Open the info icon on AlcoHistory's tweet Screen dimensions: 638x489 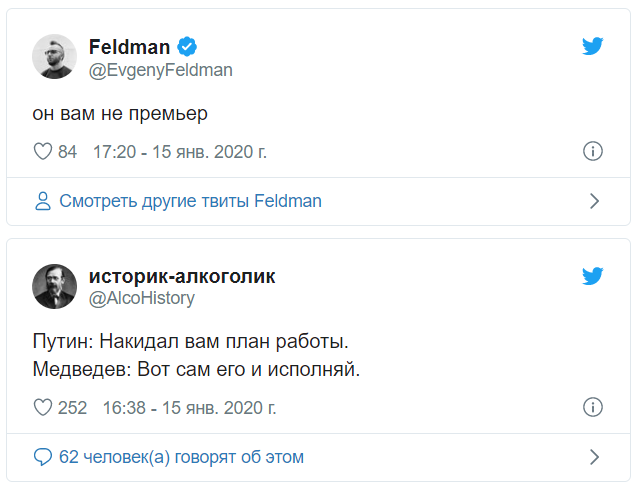click(x=592, y=408)
